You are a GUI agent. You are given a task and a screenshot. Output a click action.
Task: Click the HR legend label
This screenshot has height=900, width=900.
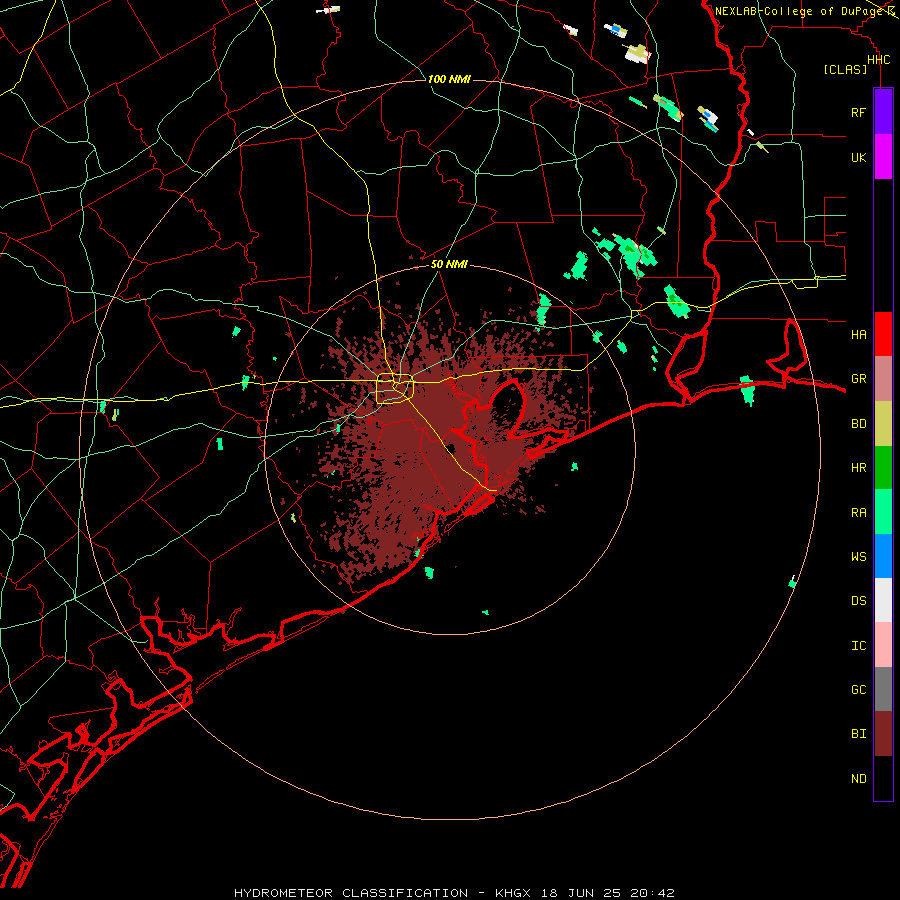tap(858, 468)
